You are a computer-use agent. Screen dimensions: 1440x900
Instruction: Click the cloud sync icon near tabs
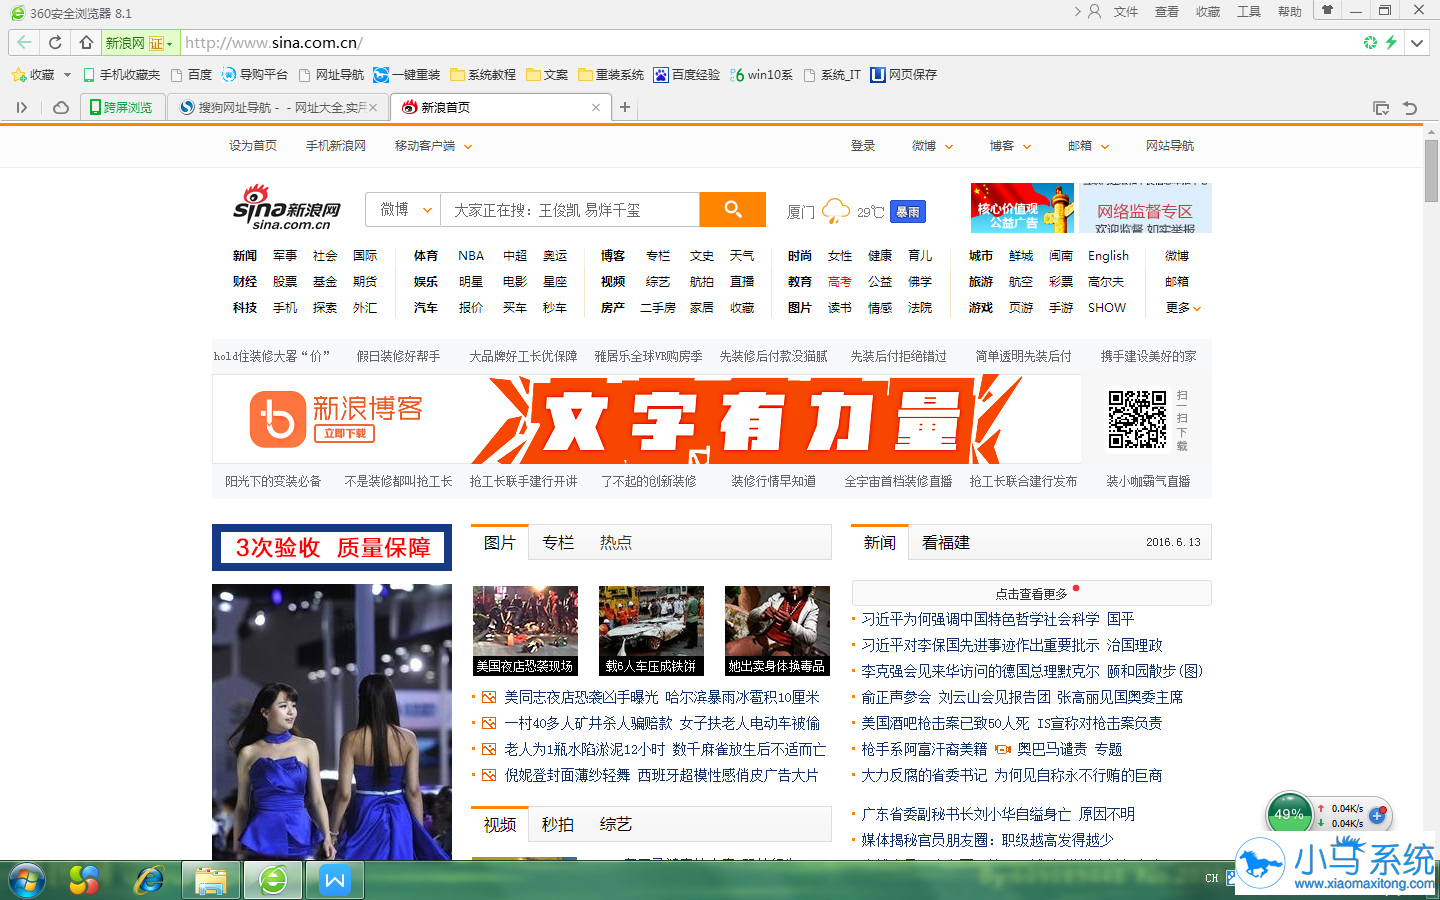(x=60, y=107)
